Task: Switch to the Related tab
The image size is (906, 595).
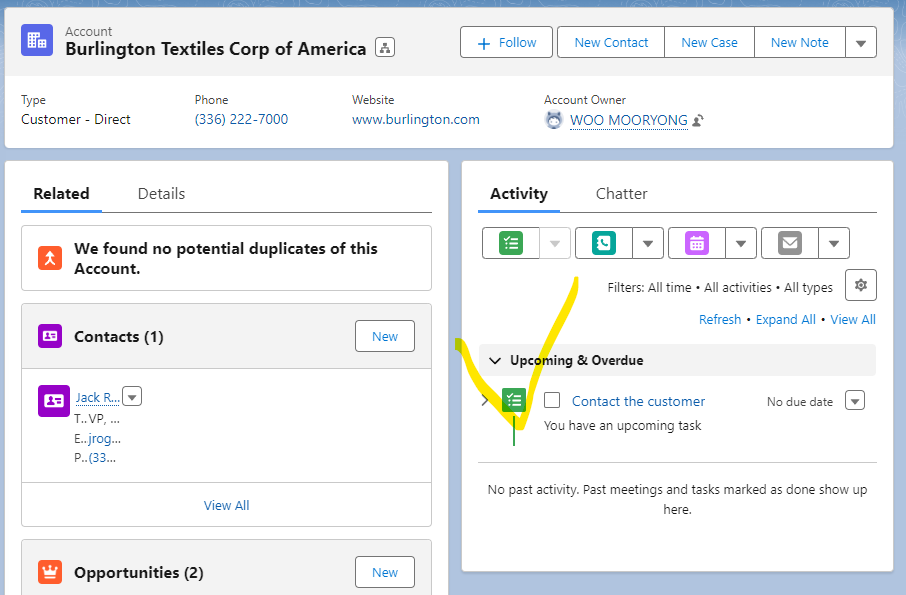Action: click(61, 194)
